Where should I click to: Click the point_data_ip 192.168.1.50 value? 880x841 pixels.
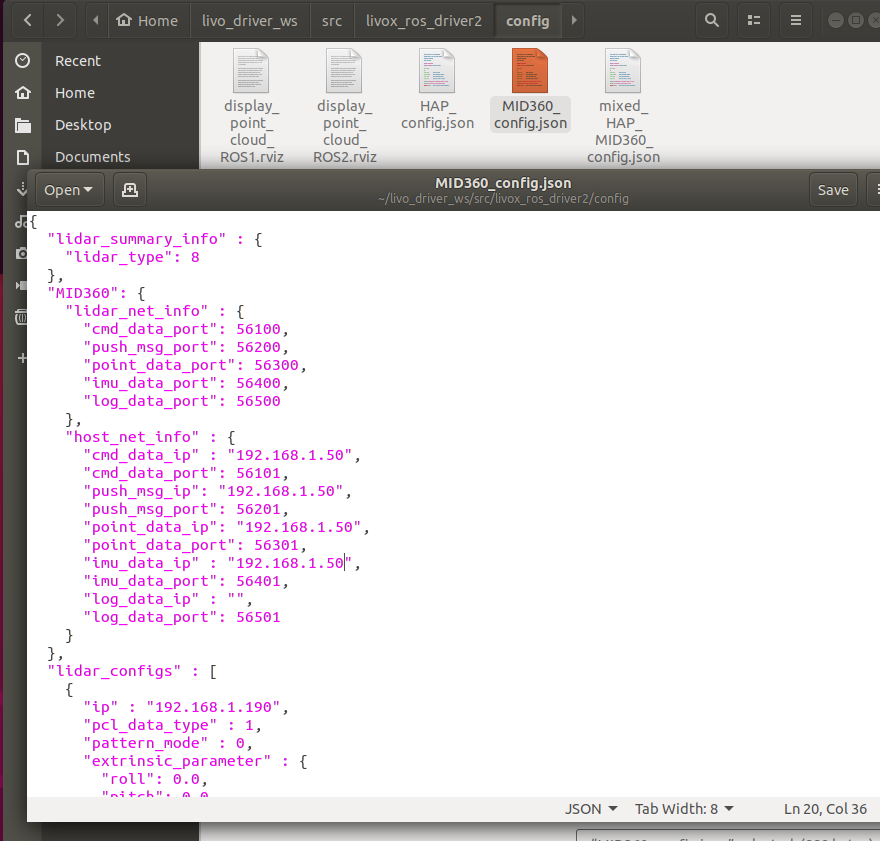299,527
